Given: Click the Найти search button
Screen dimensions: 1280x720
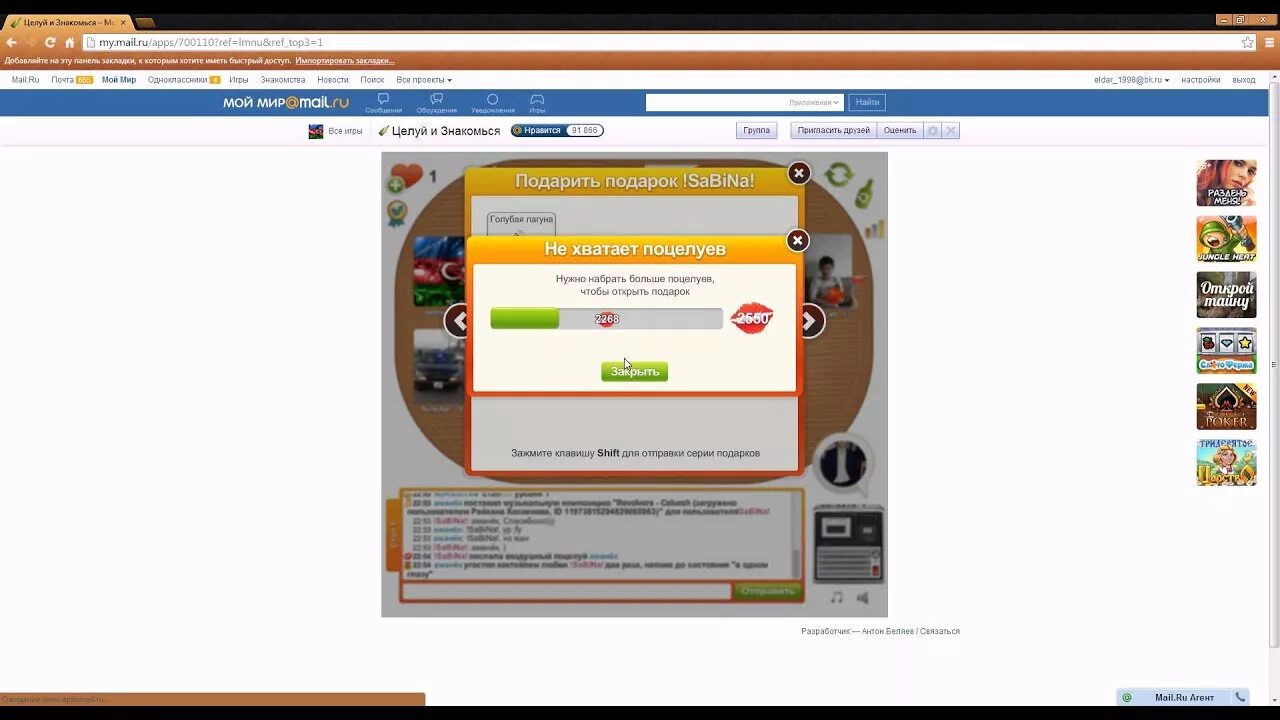Looking at the screenshot, I should click(x=867, y=102).
